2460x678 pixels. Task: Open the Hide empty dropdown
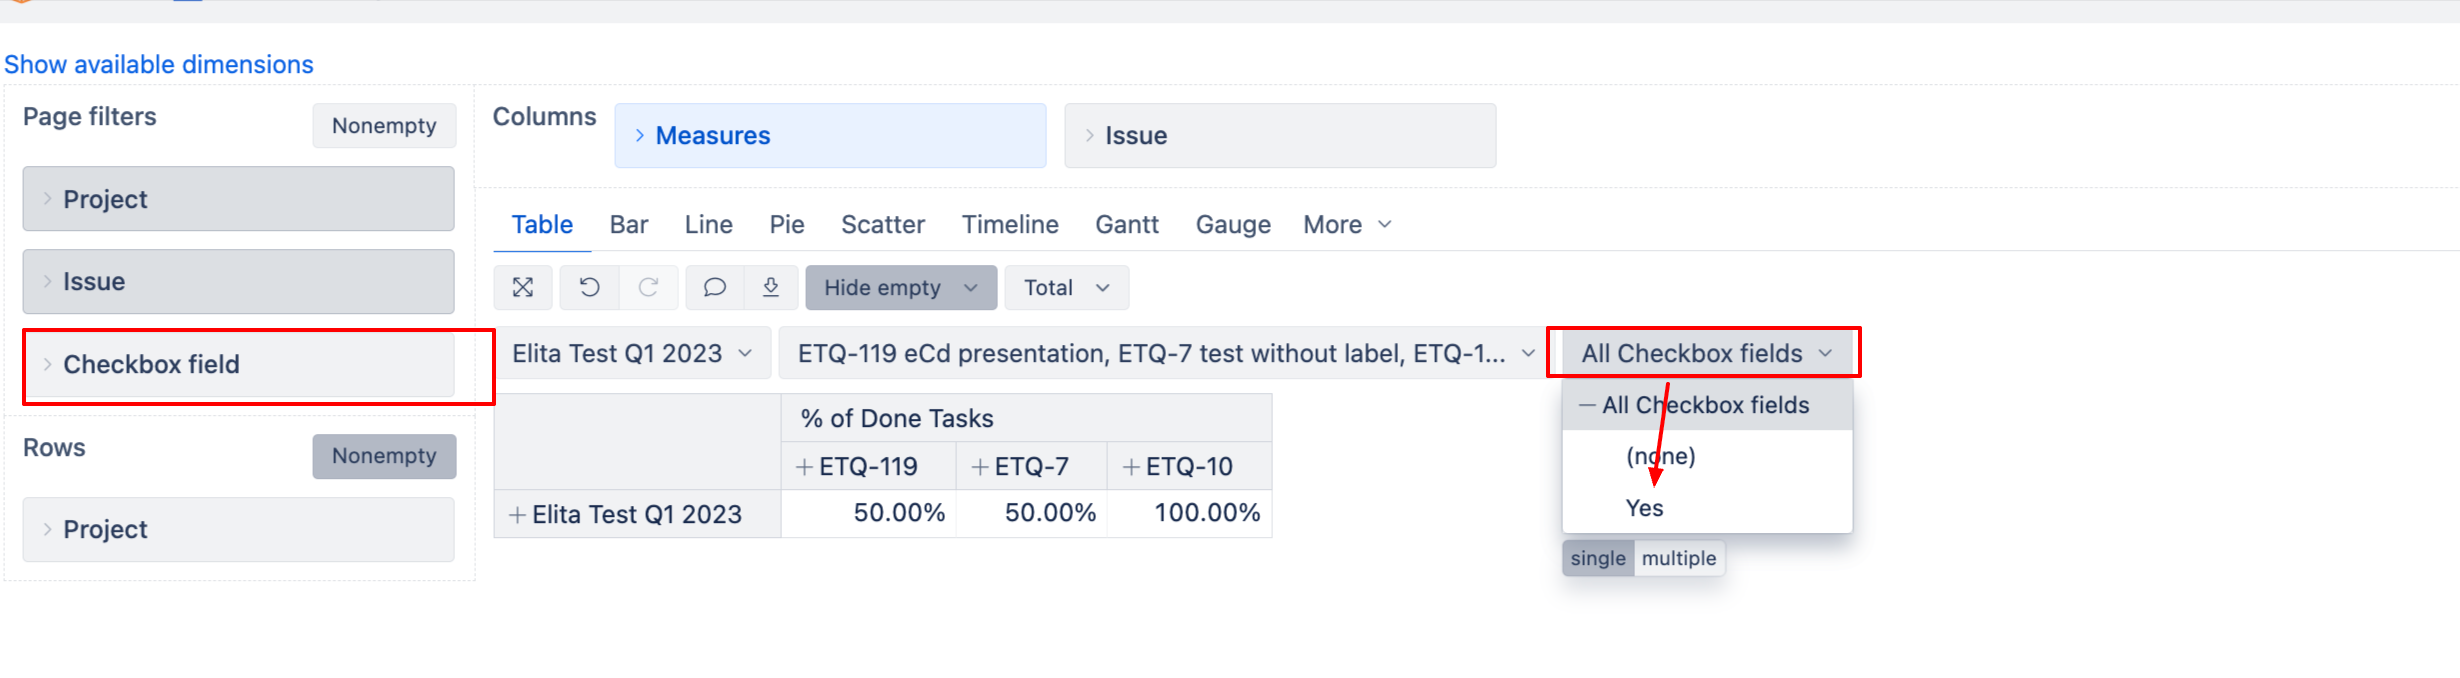[901, 288]
